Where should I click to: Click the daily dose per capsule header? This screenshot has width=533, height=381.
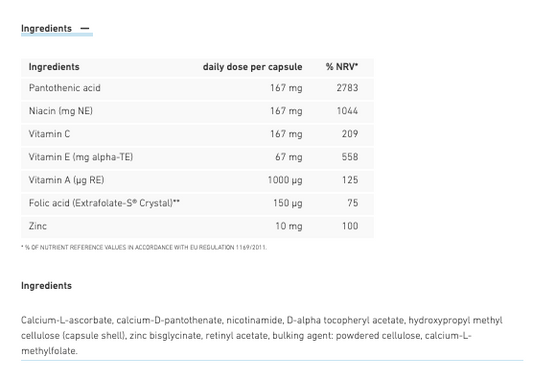tap(252, 67)
